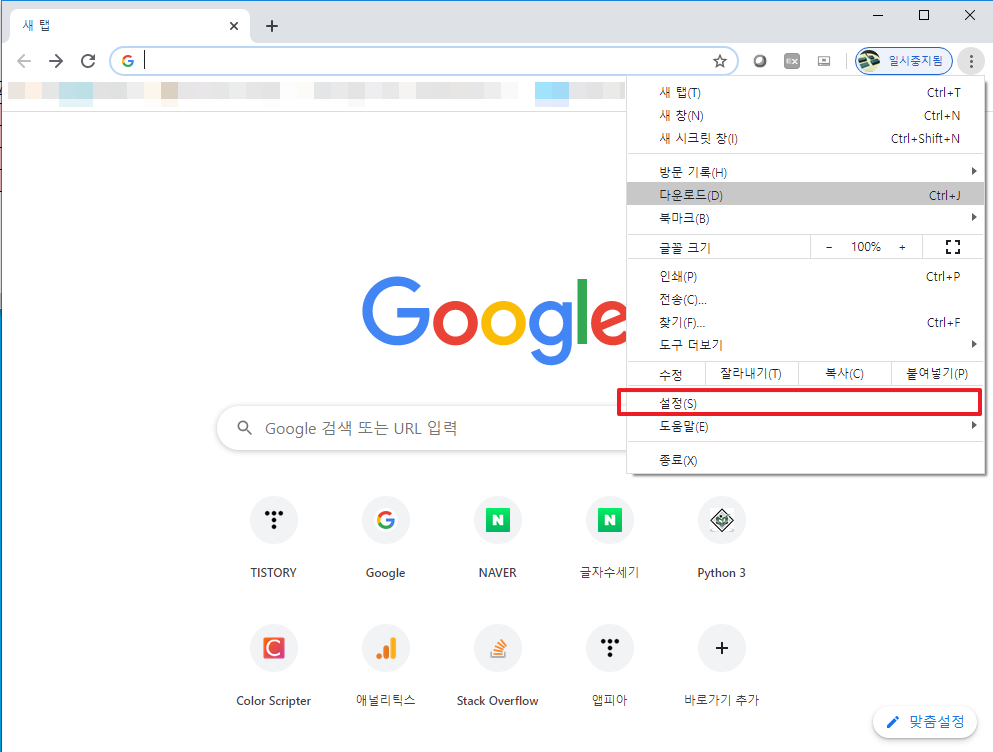This screenshot has width=993, height=752.
Task: Expand 북마크(B) submenu
Action: (x=806, y=218)
